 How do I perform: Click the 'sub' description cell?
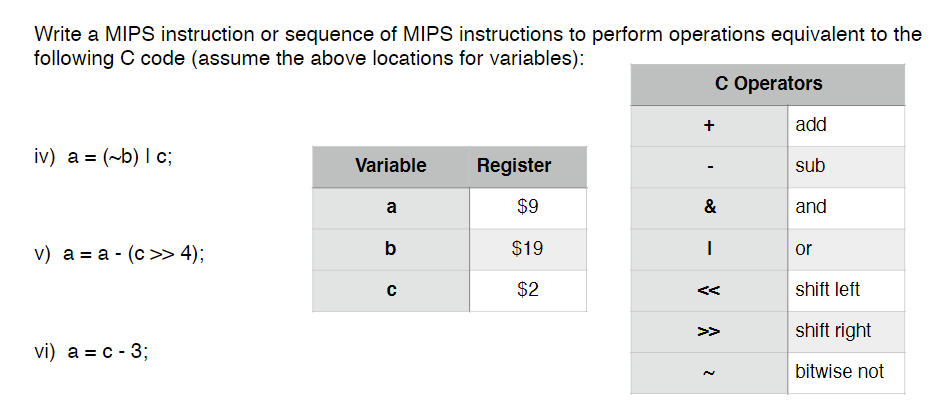846,167
